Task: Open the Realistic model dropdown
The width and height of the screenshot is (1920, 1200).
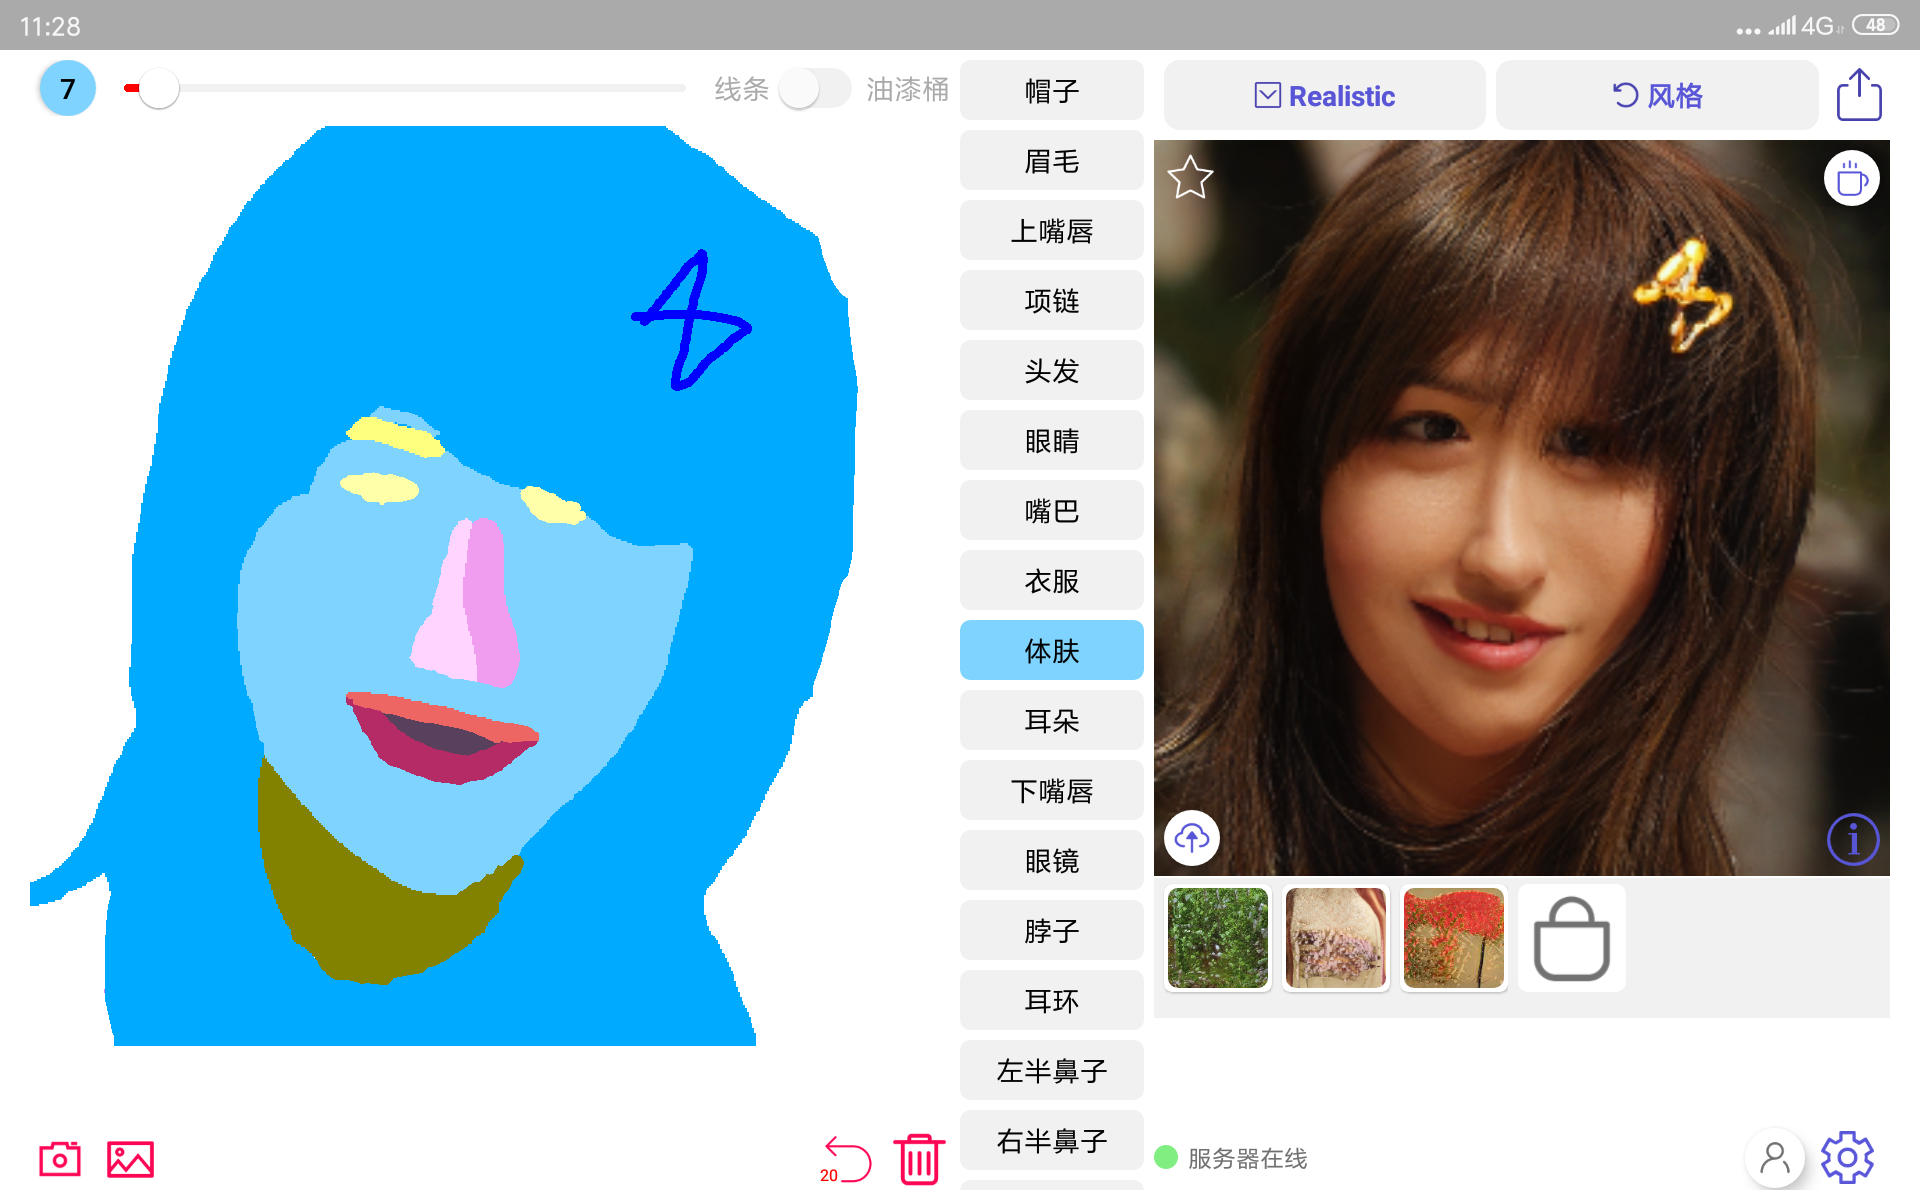Action: tap(1324, 95)
